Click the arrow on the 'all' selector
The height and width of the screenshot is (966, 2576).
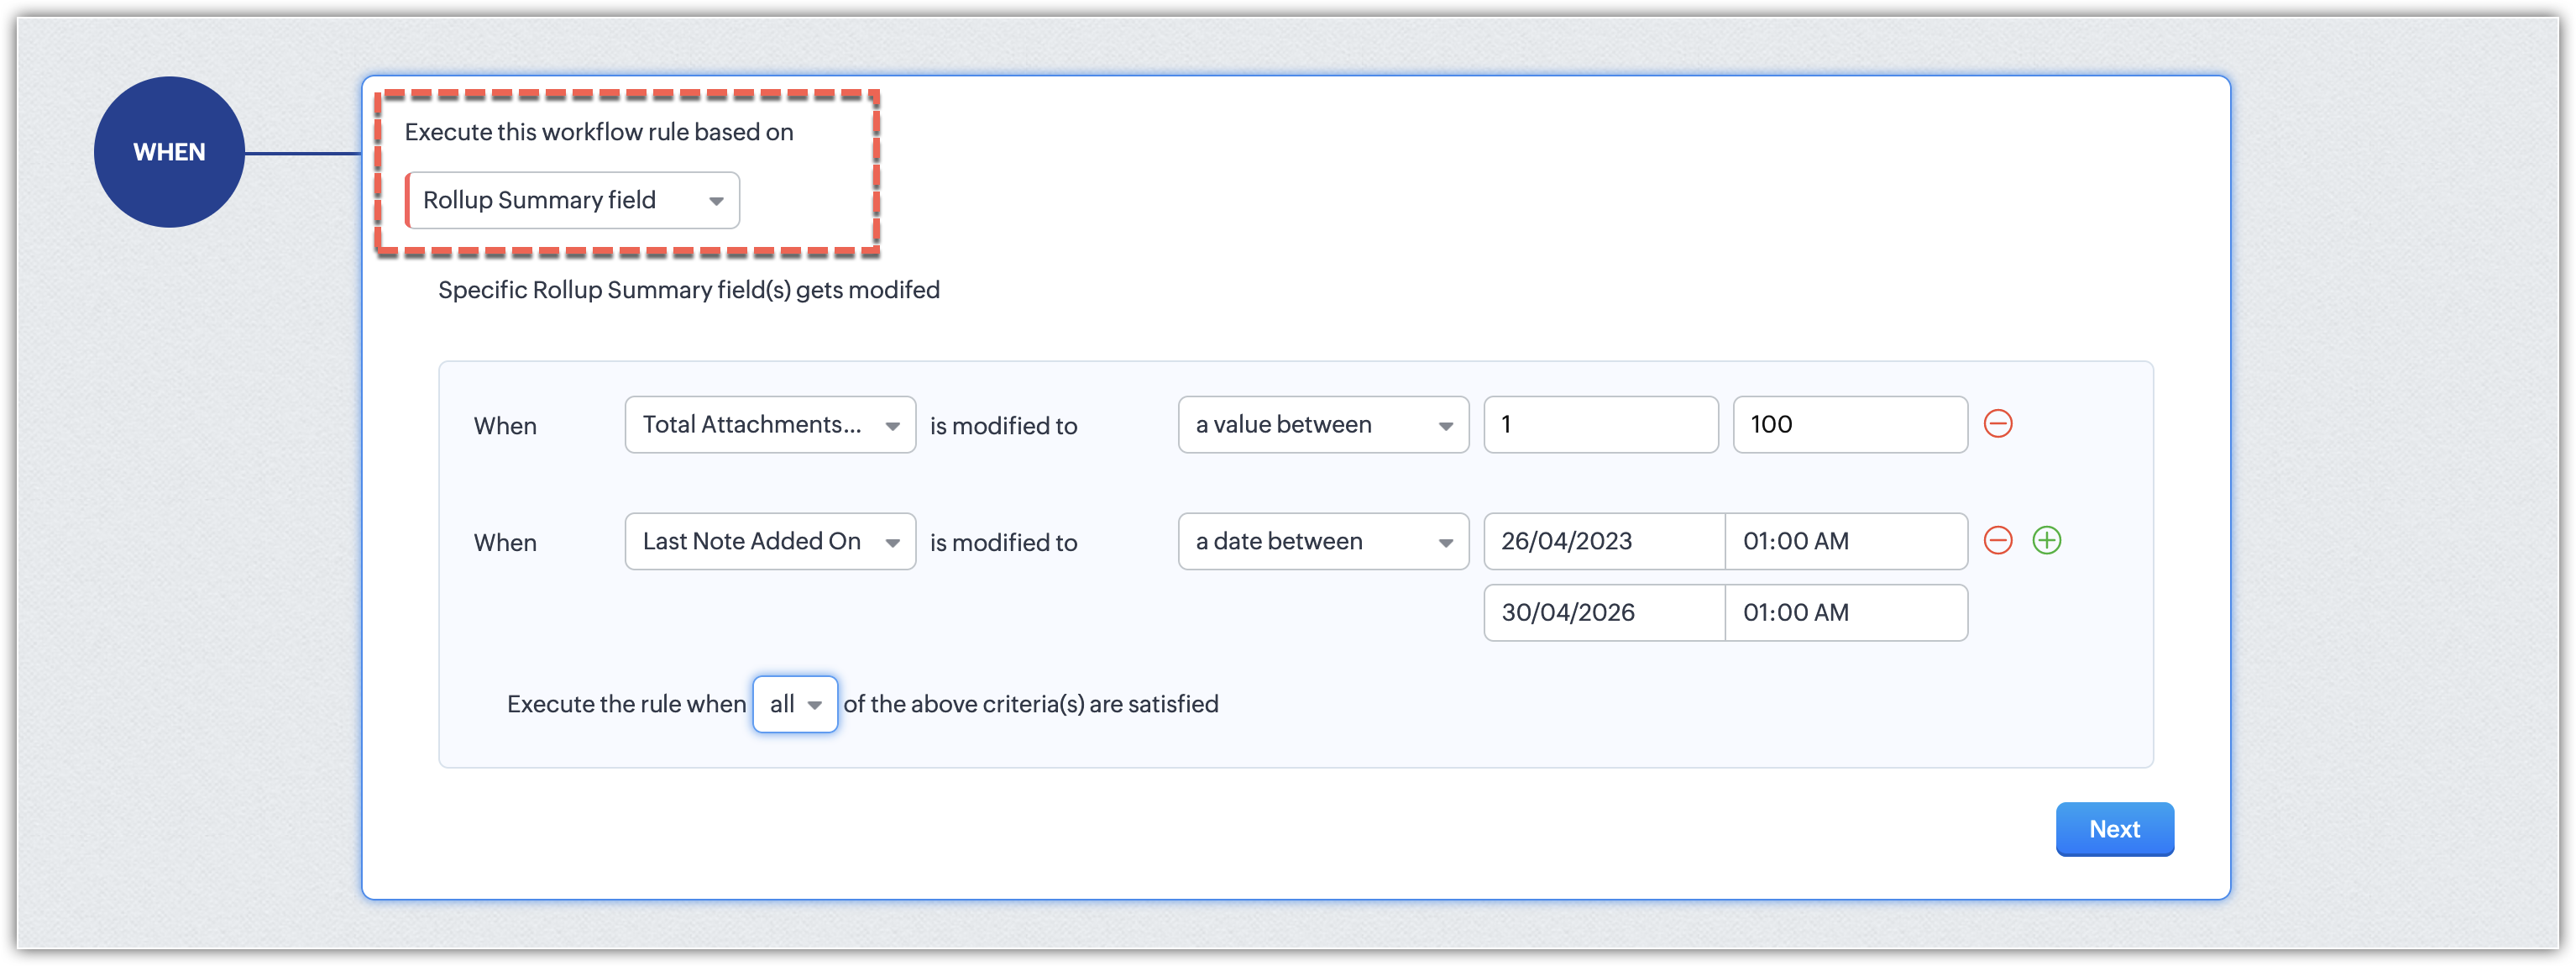pos(815,705)
